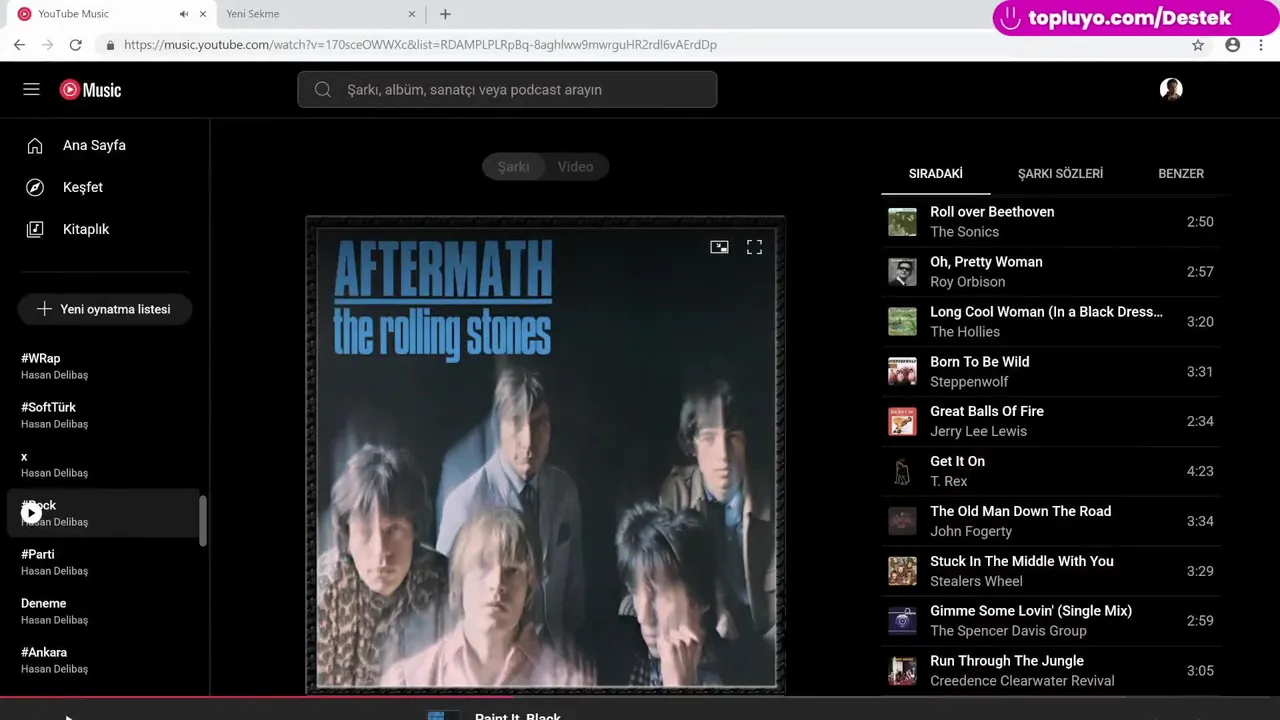Click artist Roy Orbison
The width and height of the screenshot is (1280, 720).
[x=967, y=282]
